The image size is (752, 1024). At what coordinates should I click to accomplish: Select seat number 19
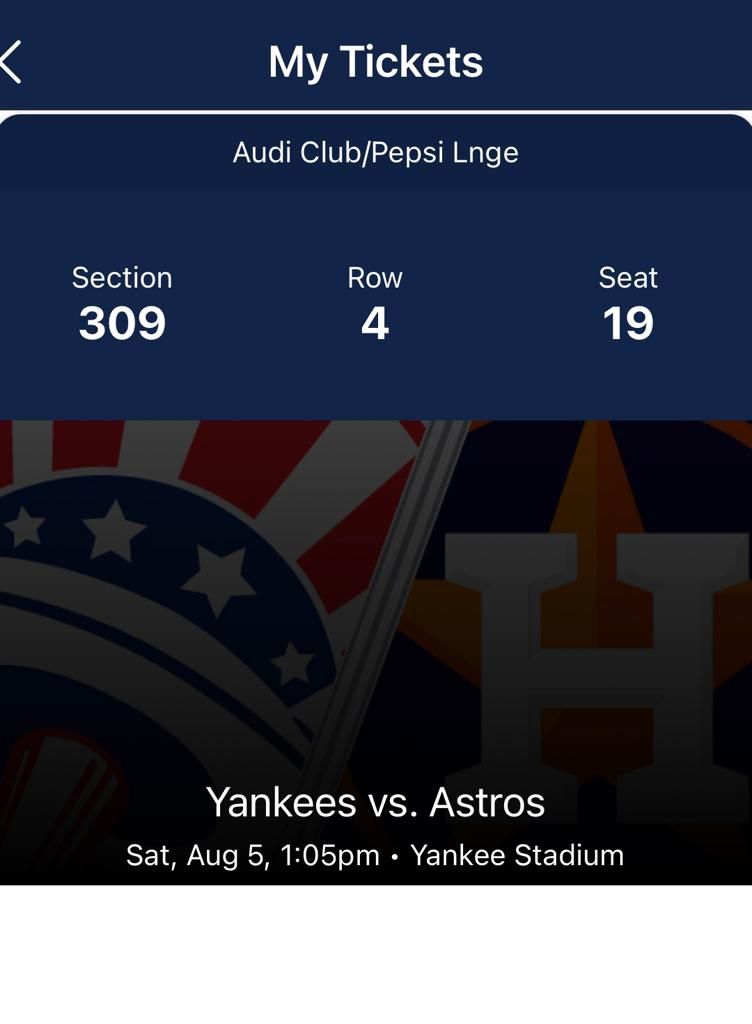628,323
